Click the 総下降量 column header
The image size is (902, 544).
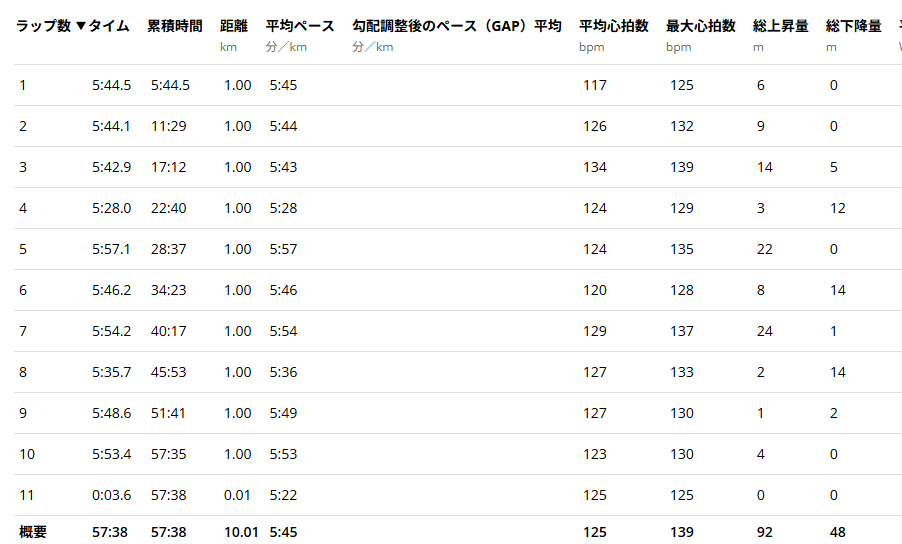point(854,26)
